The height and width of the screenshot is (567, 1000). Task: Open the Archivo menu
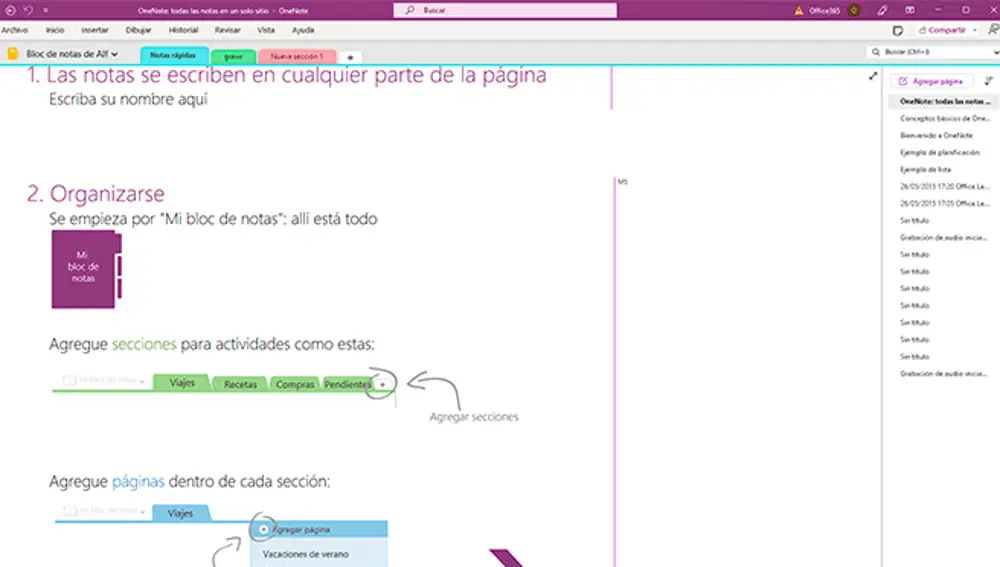click(15, 30)
